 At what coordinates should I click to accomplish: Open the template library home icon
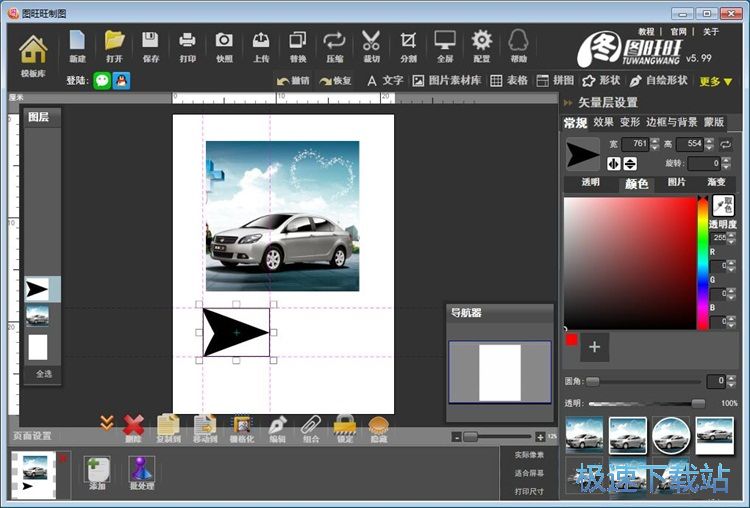33,49
